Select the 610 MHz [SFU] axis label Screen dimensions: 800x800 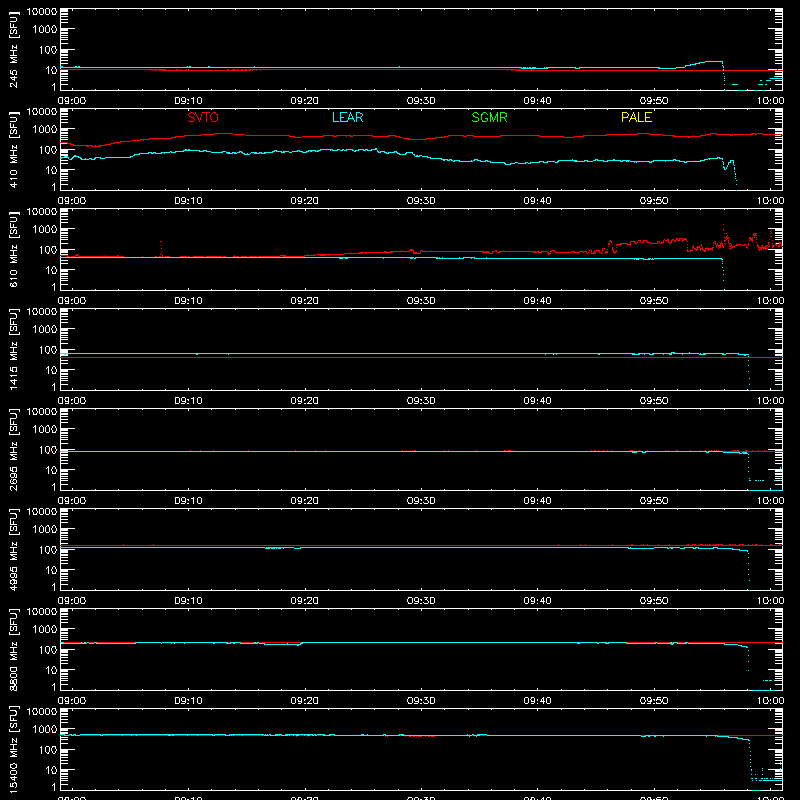click(x=14, y=250)
